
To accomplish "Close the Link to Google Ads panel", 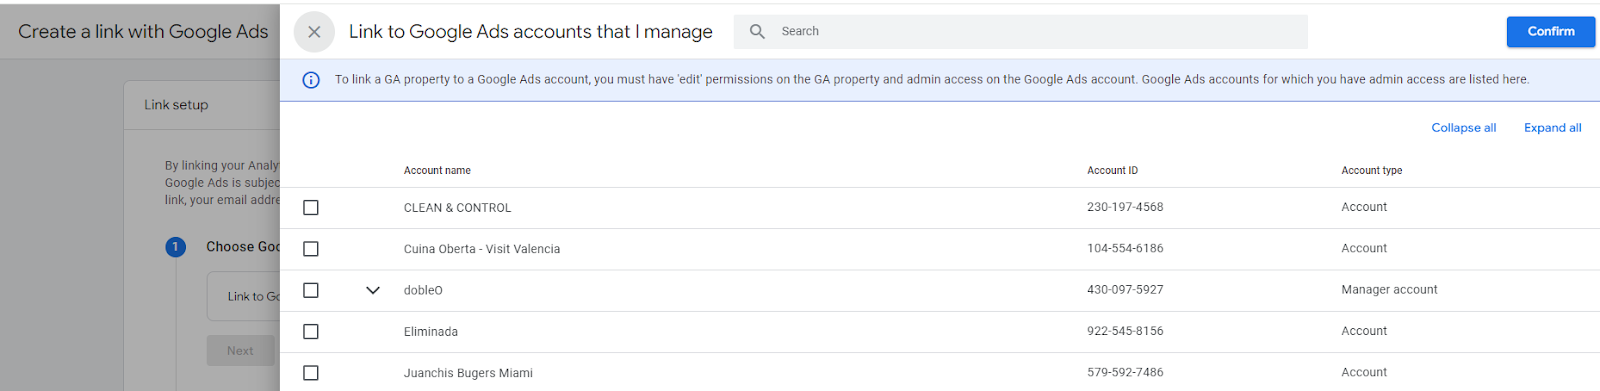I will (x=314, y=32).
